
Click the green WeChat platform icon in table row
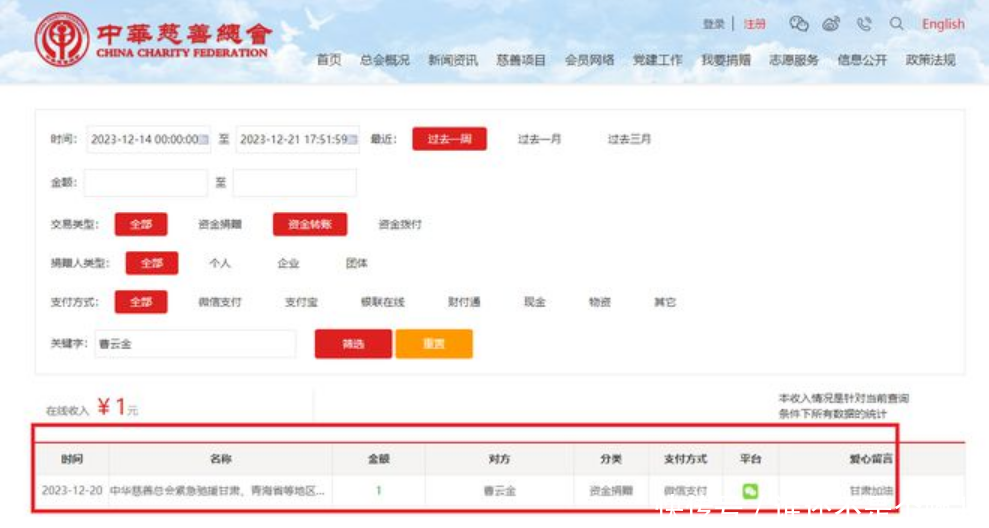point(750,491)
